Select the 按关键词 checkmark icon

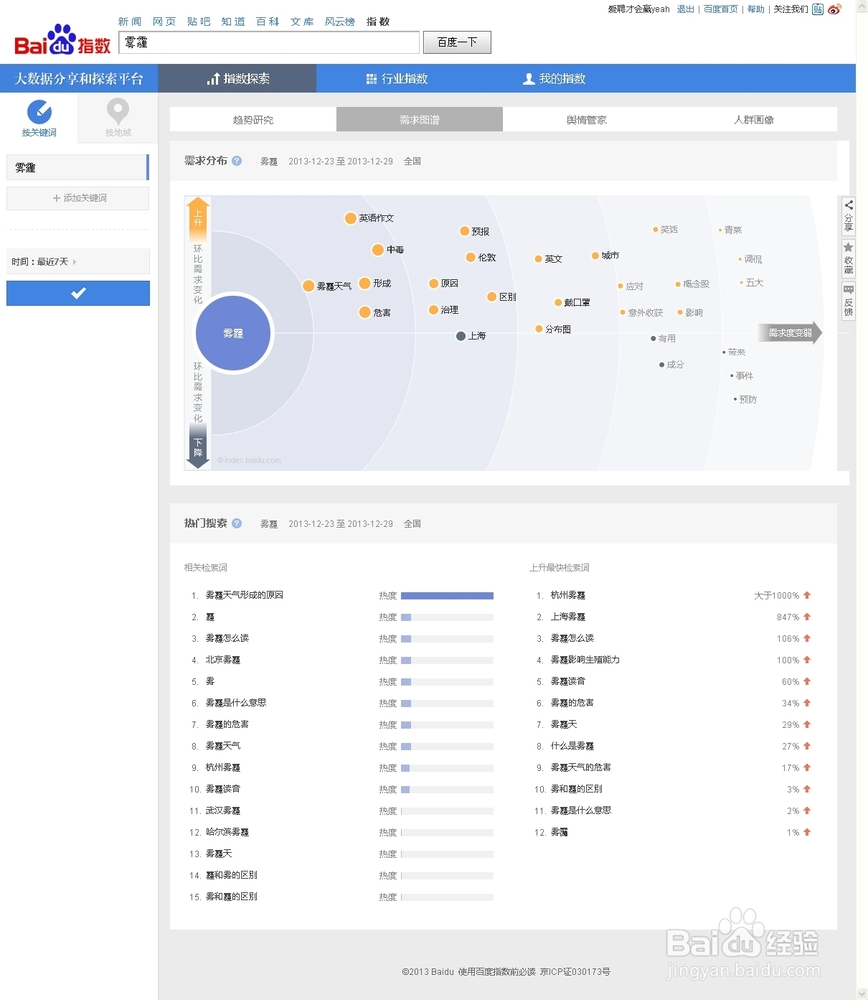pyautogui.click(x=39, y=112)
